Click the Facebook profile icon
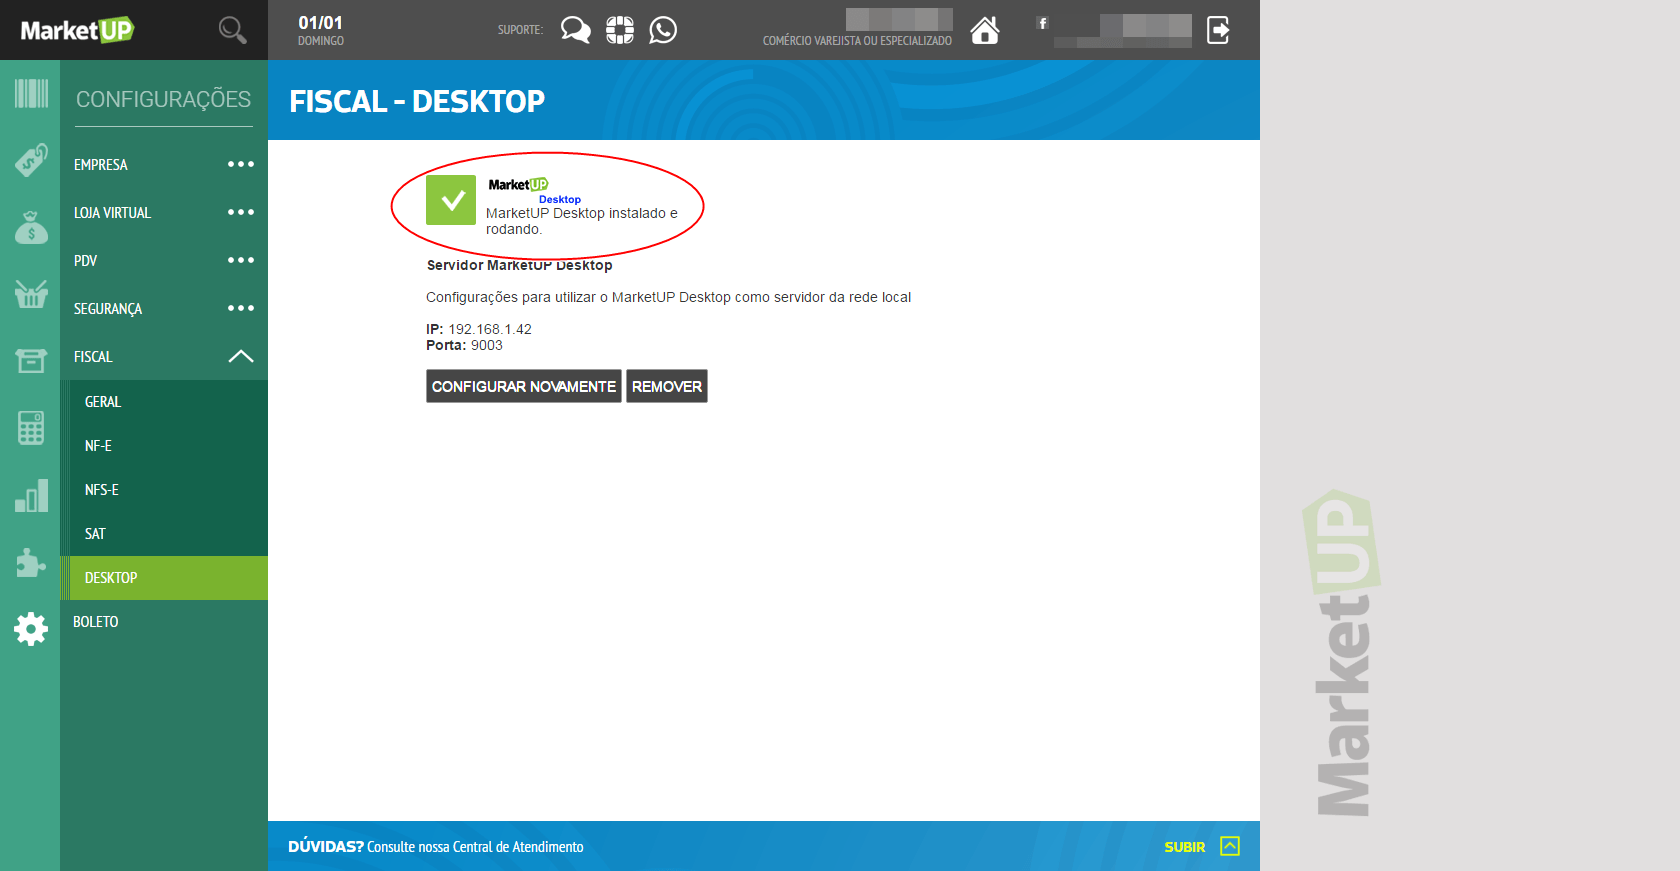This screenshot has width=1680, height=871. pos(1043,23)
